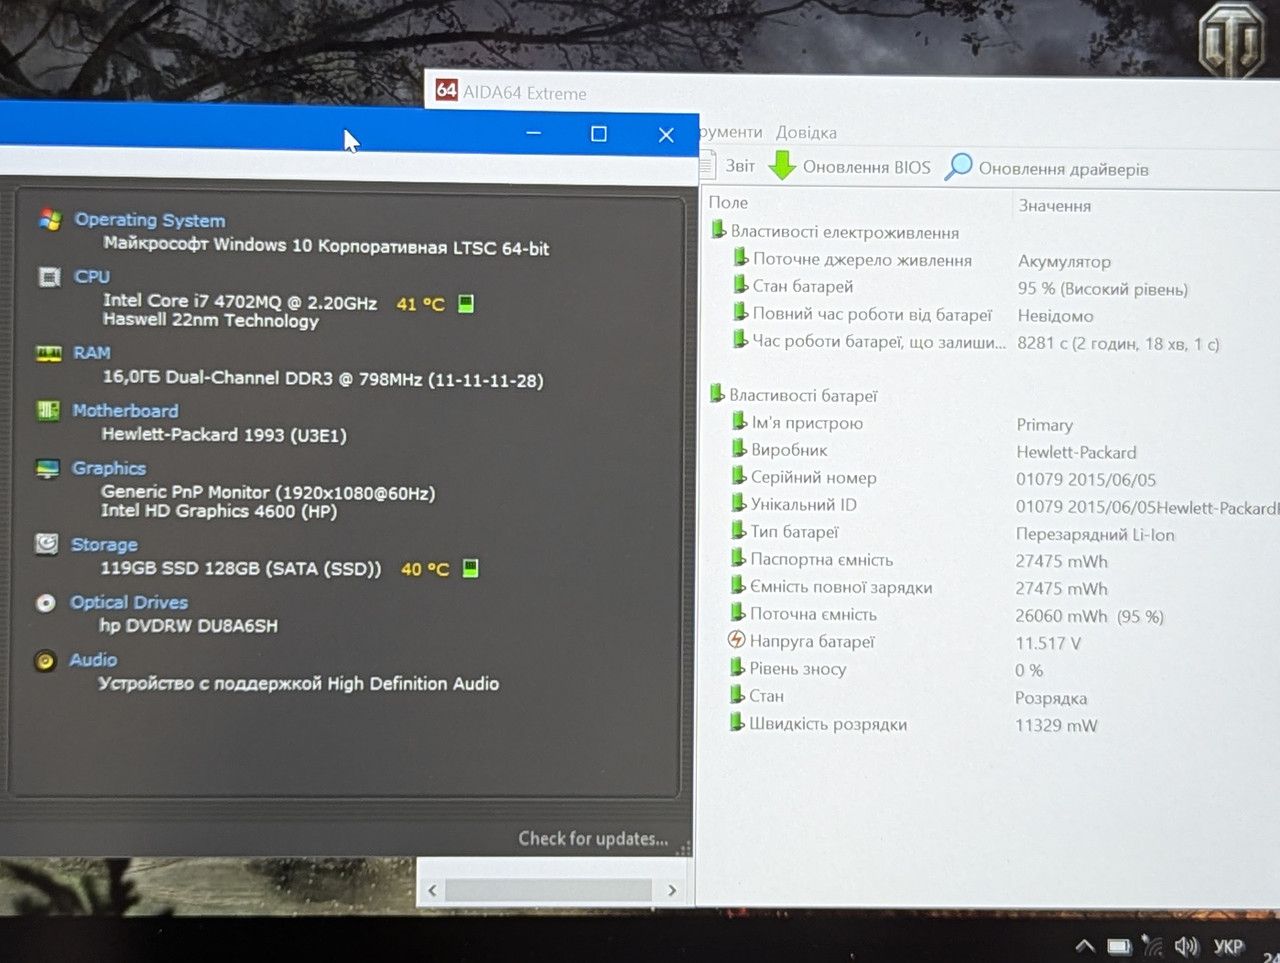Click the Storage drive icon

(x=46, y=543)
